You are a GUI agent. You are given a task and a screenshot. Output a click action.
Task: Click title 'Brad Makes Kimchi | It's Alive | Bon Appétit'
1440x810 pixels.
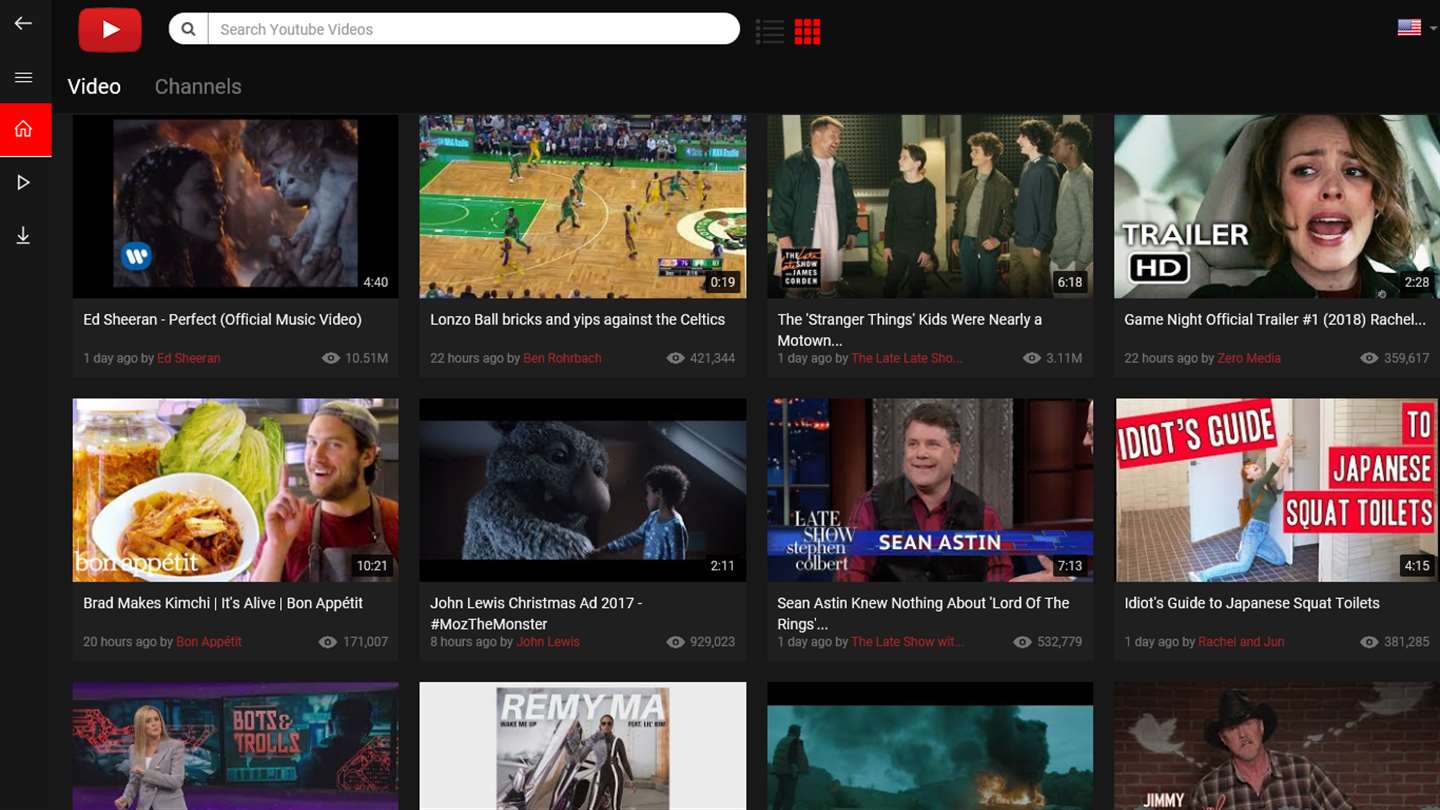(223, 604)
